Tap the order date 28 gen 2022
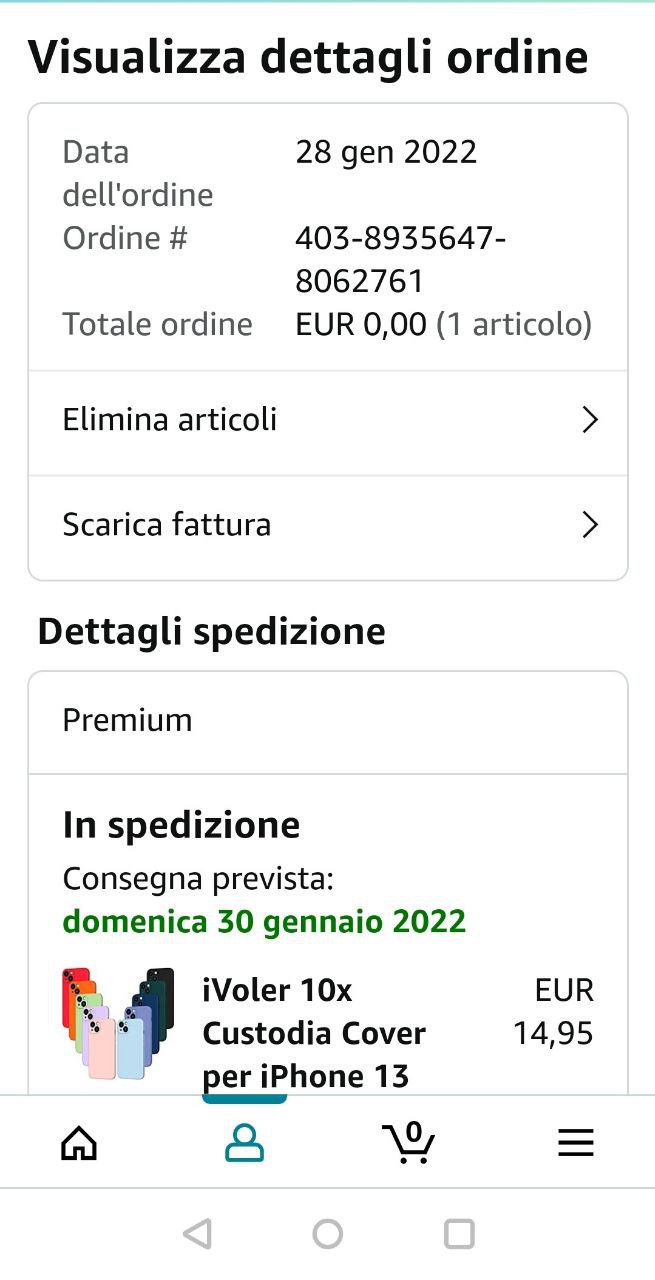The width and height of the screenshot is (655, 1280). click(386, 152)
